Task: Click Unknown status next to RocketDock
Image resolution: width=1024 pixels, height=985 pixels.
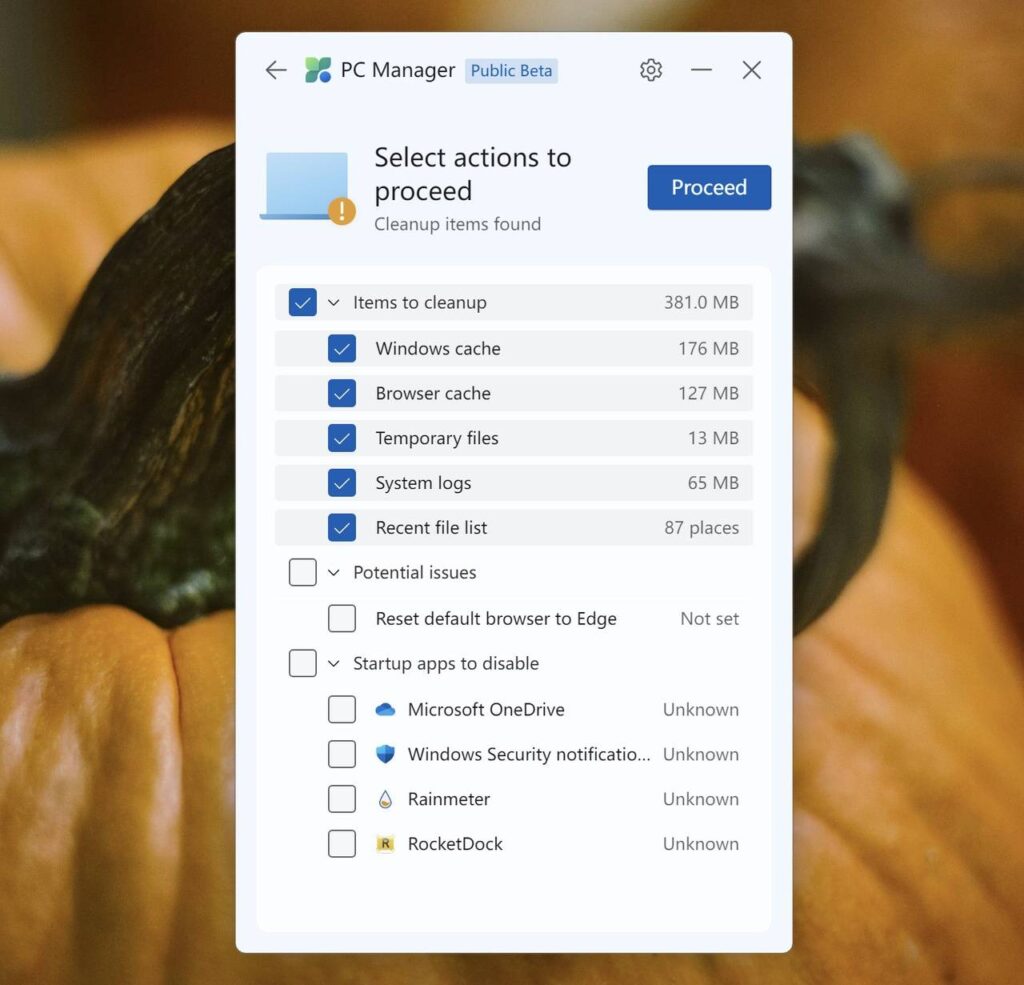Action: [x=701, y=844]
